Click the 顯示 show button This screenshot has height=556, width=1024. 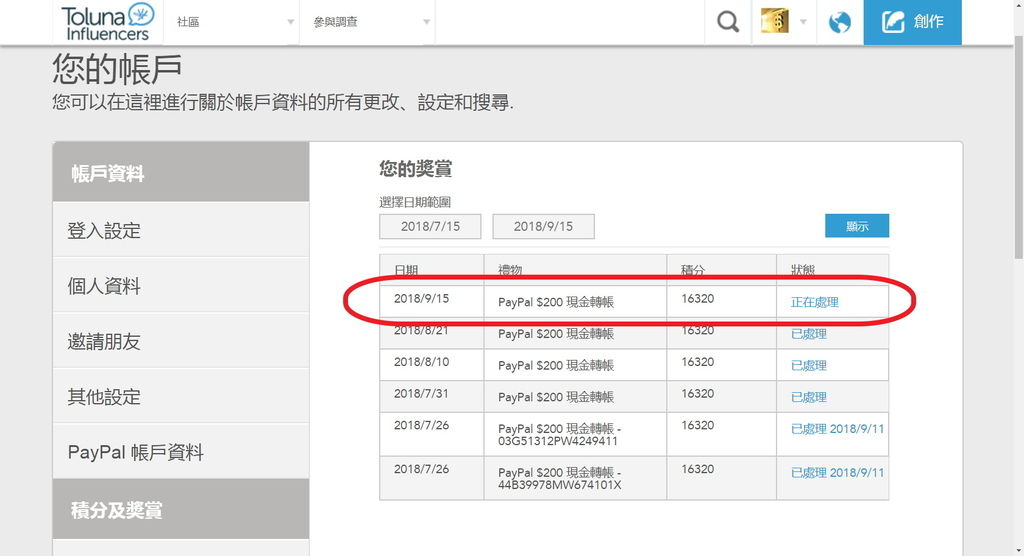coord(857,226)
